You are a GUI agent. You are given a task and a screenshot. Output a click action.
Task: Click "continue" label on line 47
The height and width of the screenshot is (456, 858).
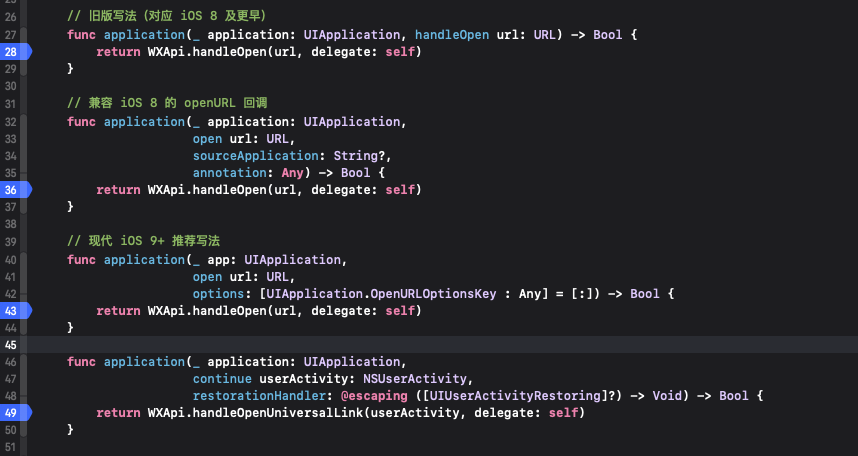(x=222, y=379)
